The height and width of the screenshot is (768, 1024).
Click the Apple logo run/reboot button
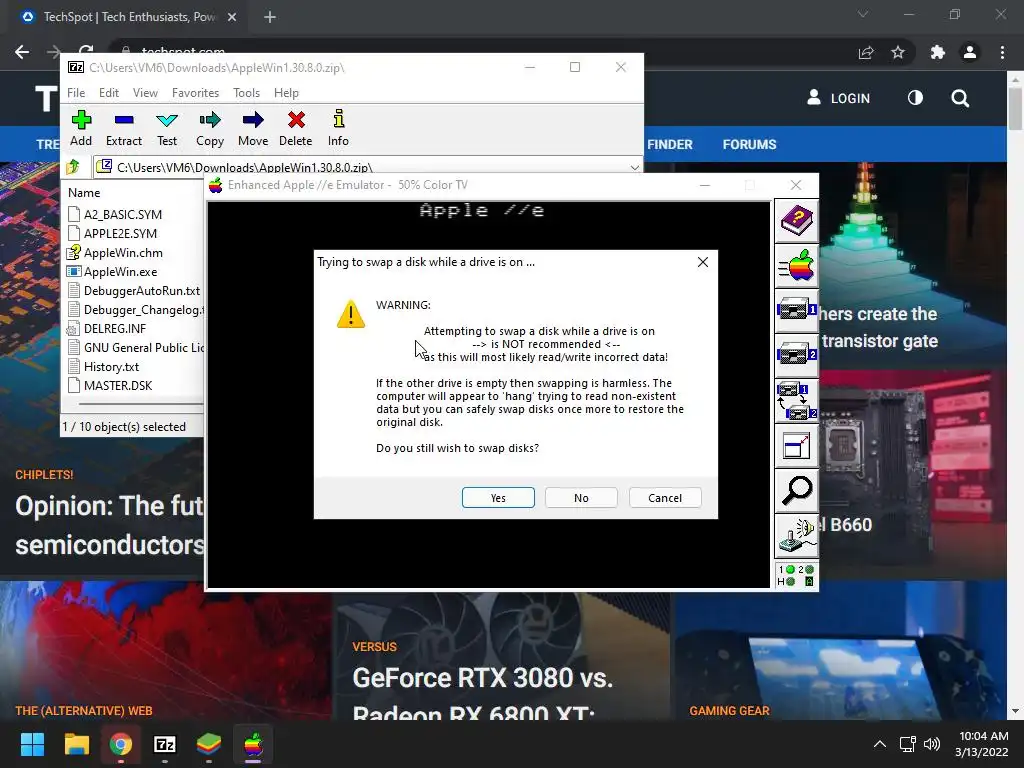tap(796, 266)
